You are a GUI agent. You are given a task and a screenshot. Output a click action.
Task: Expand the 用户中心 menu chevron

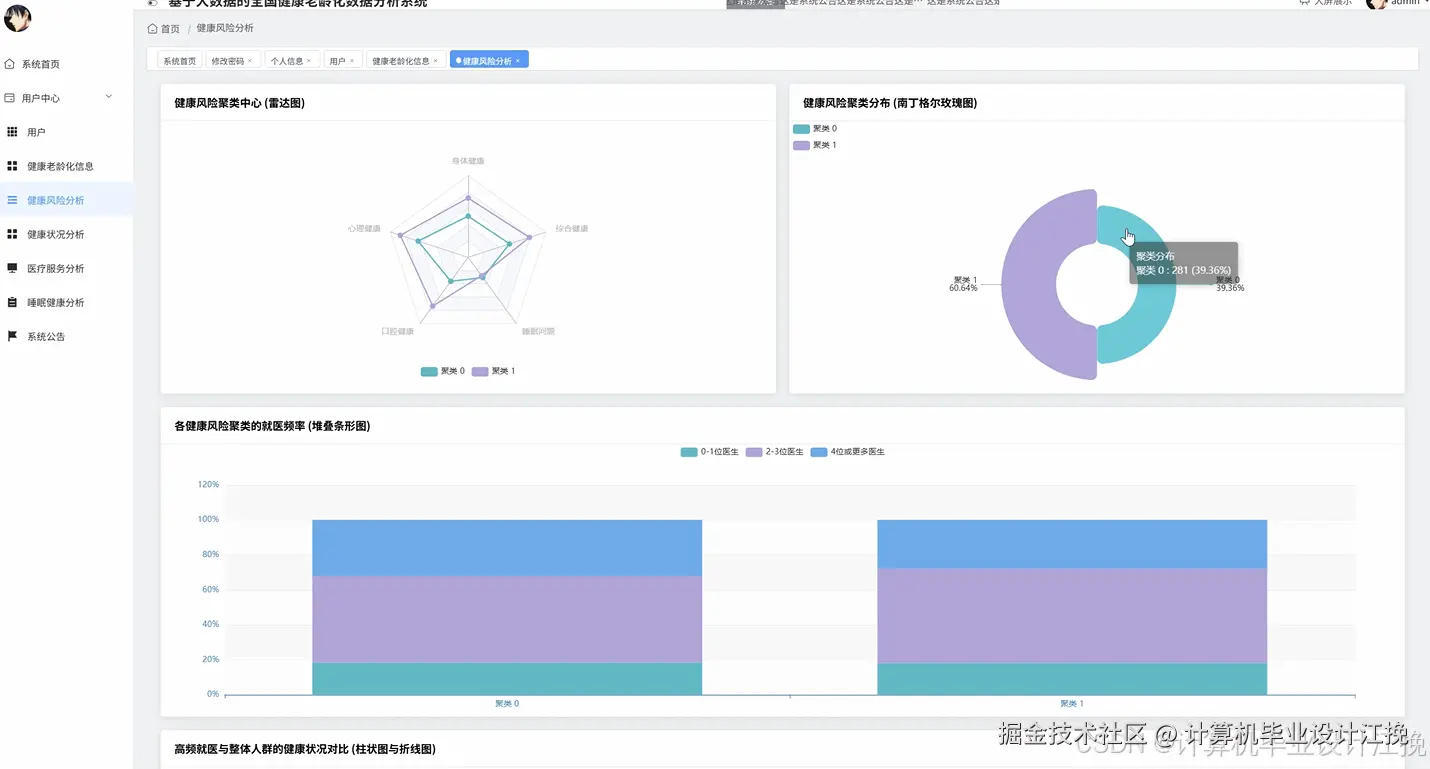click(109, 97)
